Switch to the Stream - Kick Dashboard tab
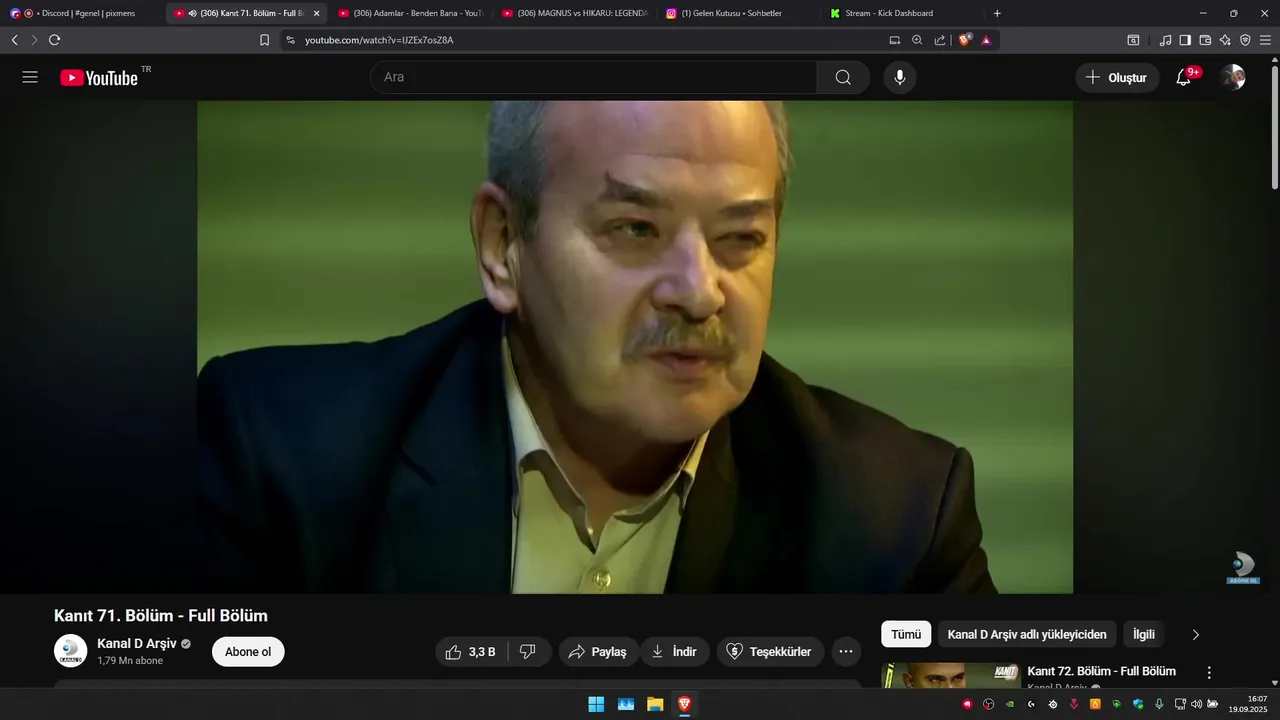The width and height of the screenshot is (1280, 720). tap(901, 13)
